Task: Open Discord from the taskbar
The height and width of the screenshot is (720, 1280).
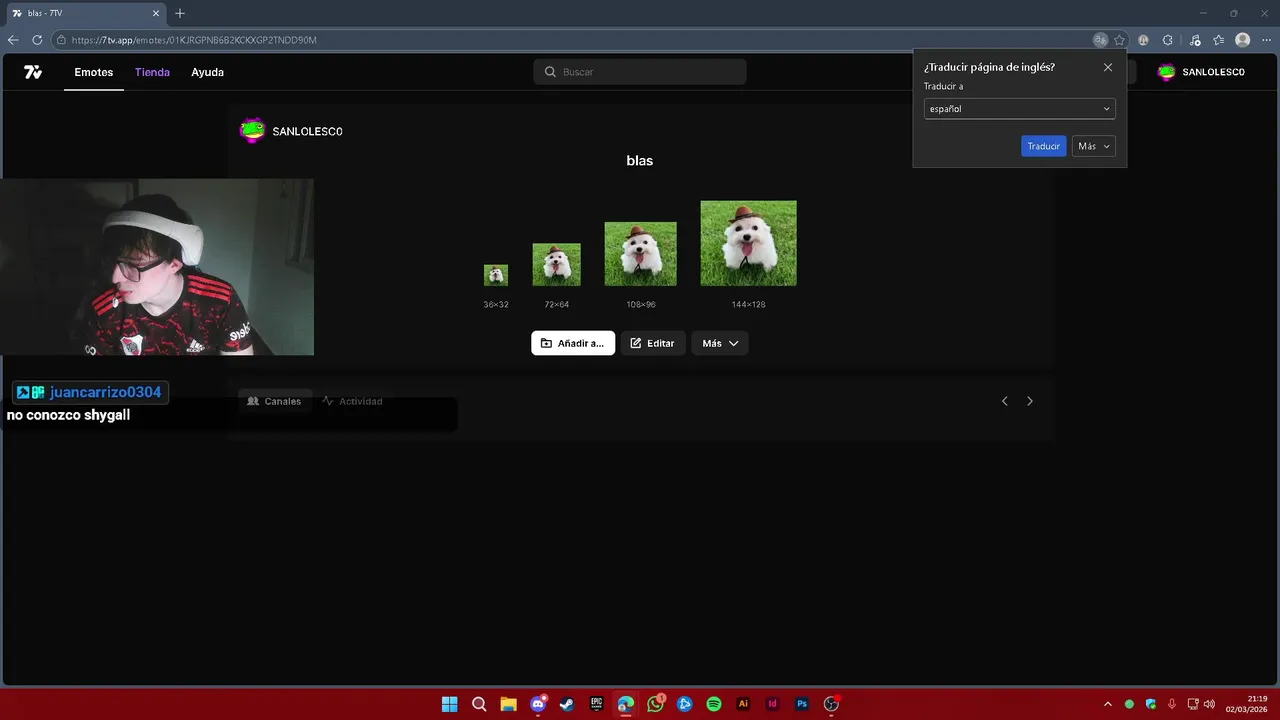Action: pos(538,704)
